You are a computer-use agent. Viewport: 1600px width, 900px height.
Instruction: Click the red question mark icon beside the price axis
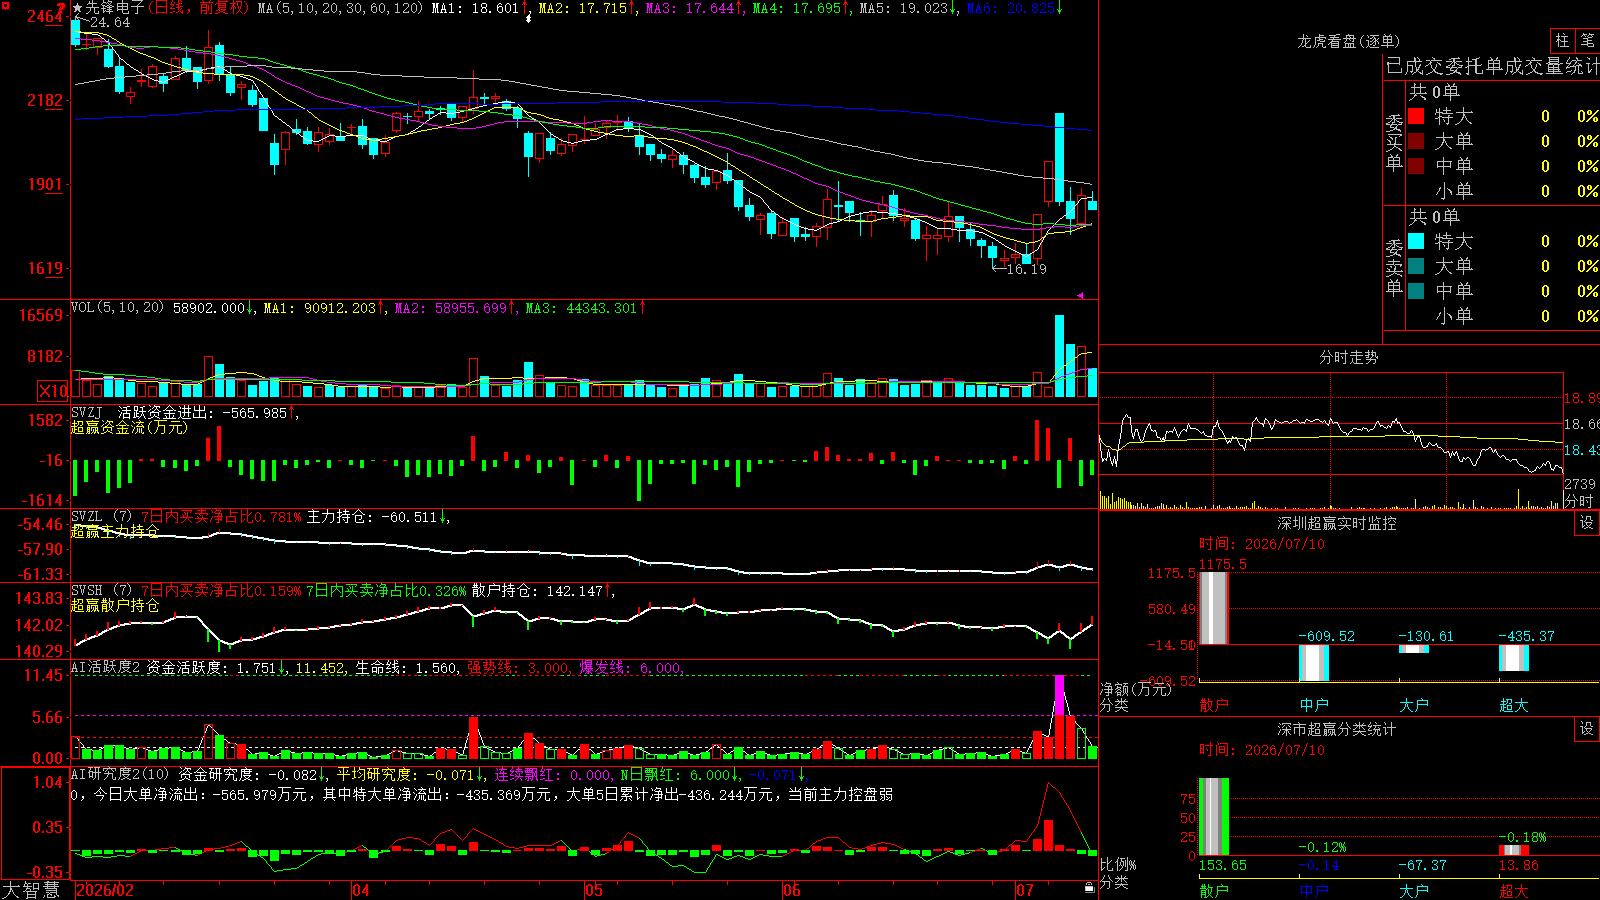(61, 8)
